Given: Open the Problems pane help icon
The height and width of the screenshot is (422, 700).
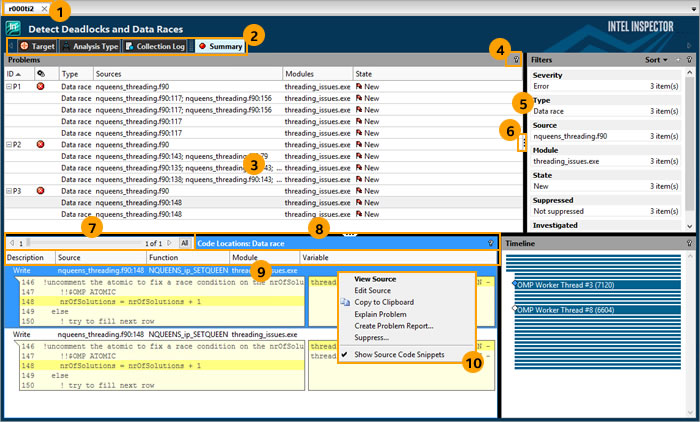Looking at the screenshot, I should tap(515, 60).
